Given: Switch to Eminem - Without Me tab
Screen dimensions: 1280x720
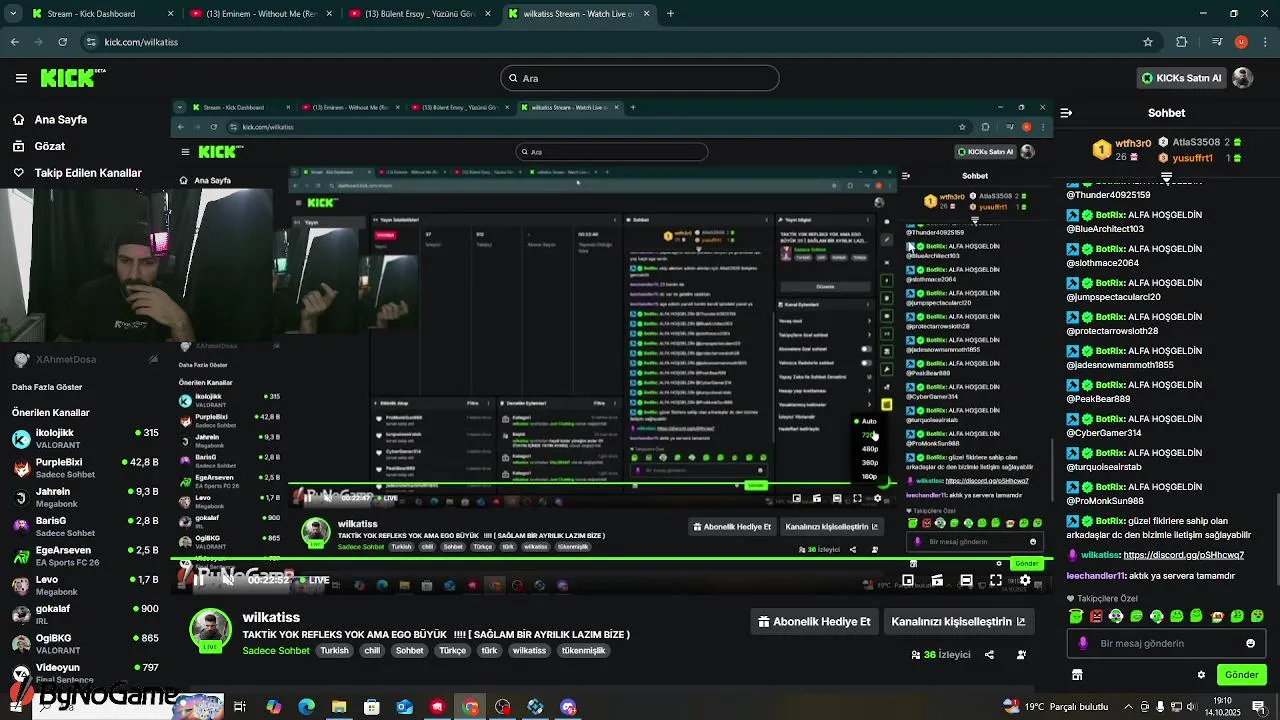Looking at the screenshot, I should [x=260, y=14].
